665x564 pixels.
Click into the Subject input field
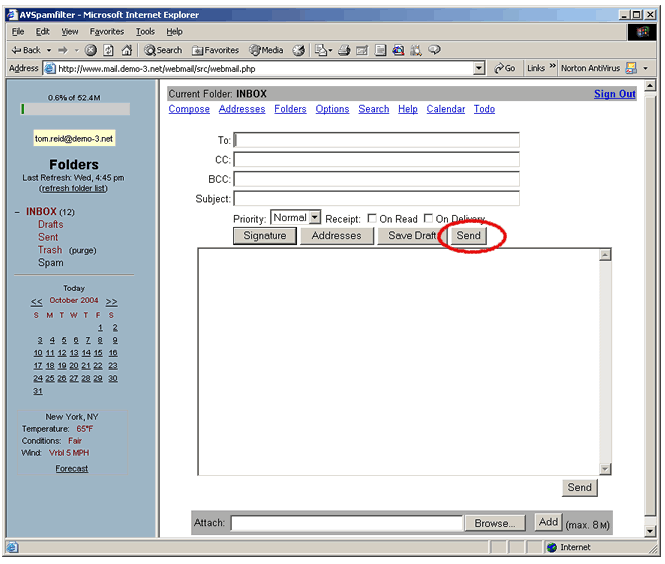(x=376, y=199)
